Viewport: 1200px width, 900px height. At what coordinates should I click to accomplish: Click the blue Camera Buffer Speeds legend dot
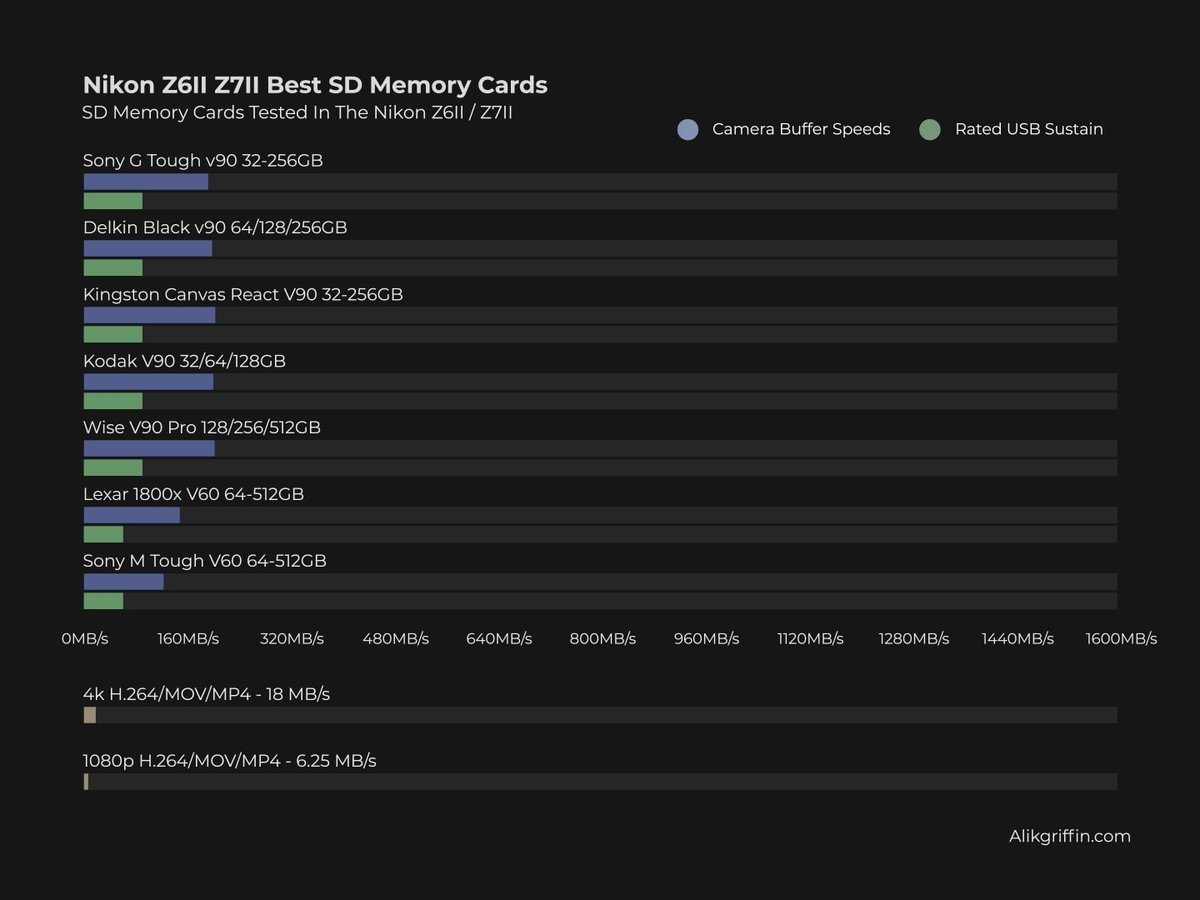pyautogui.click(x=688, y=129)
